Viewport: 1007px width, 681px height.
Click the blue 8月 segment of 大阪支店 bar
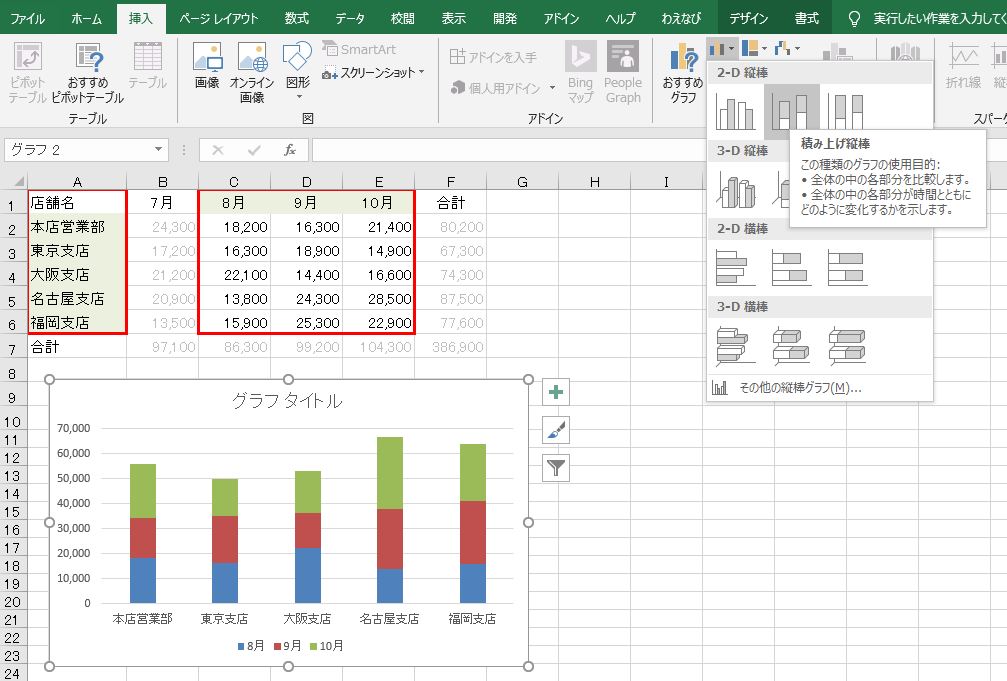pyautogui.click(x=307, y=576)
